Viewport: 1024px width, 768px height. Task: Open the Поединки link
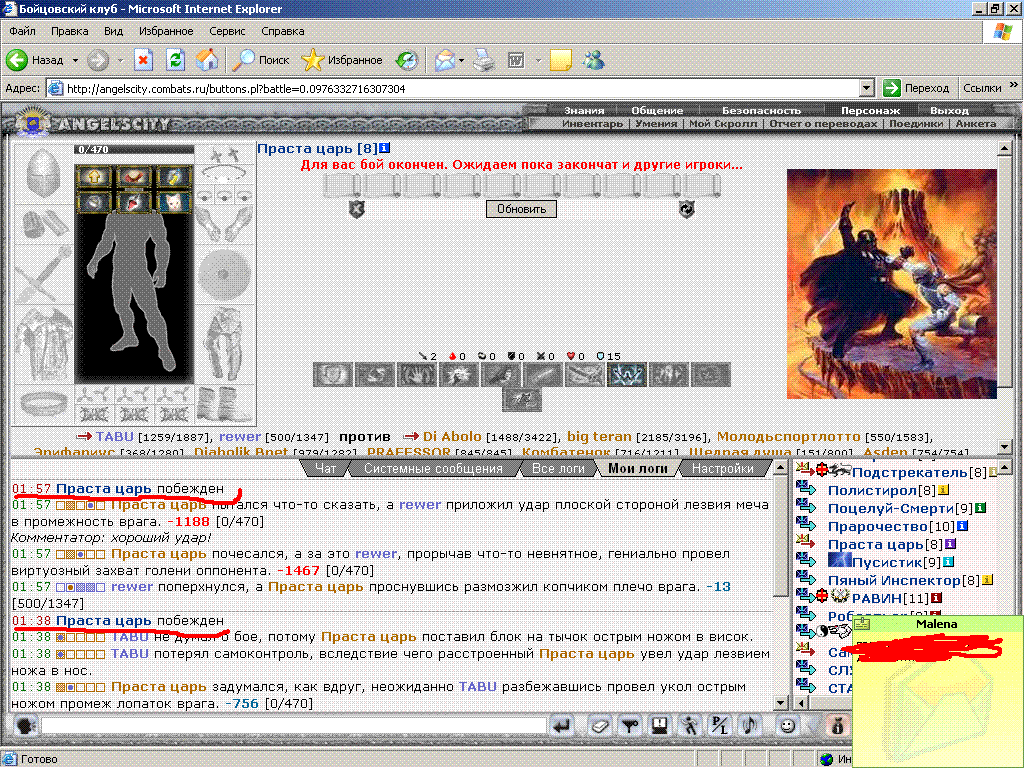pos(916,123)
